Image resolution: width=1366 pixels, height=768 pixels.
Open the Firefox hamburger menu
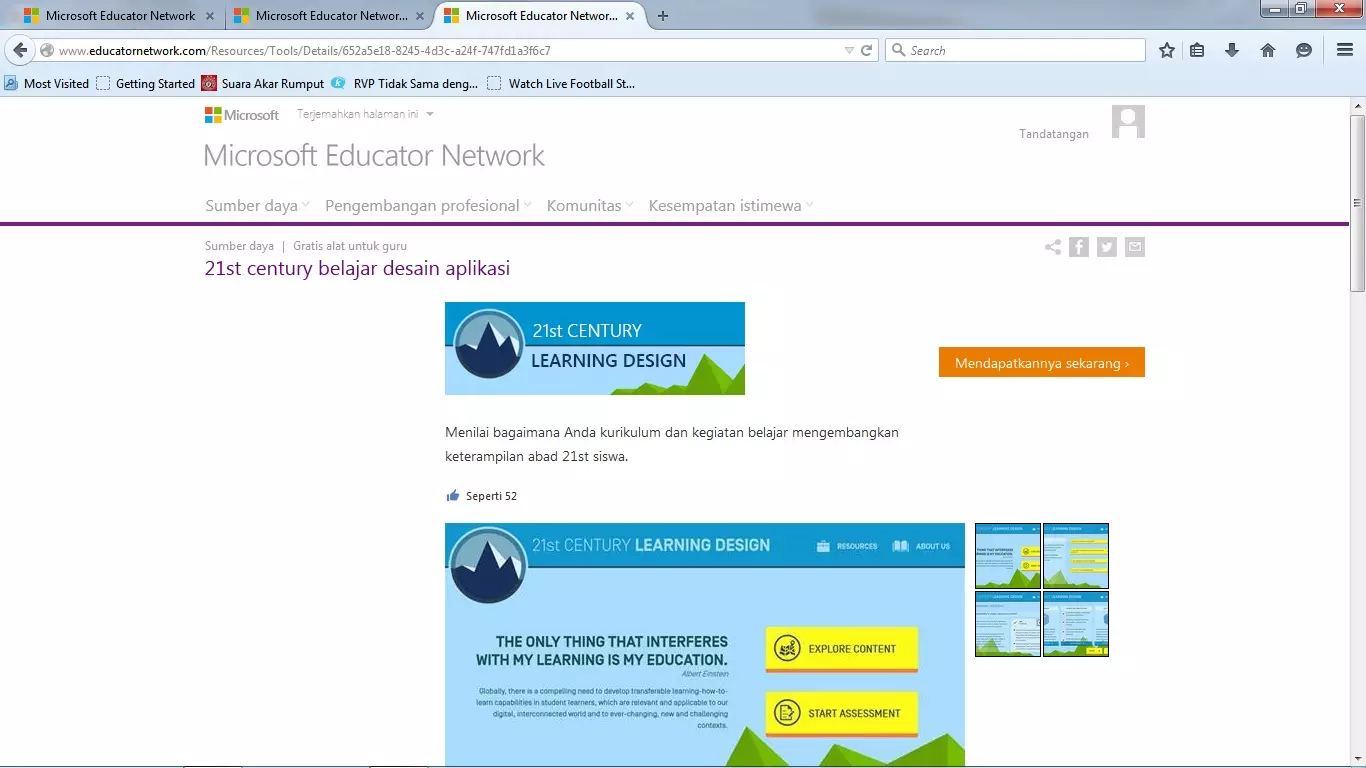(x=1344, y=51)
